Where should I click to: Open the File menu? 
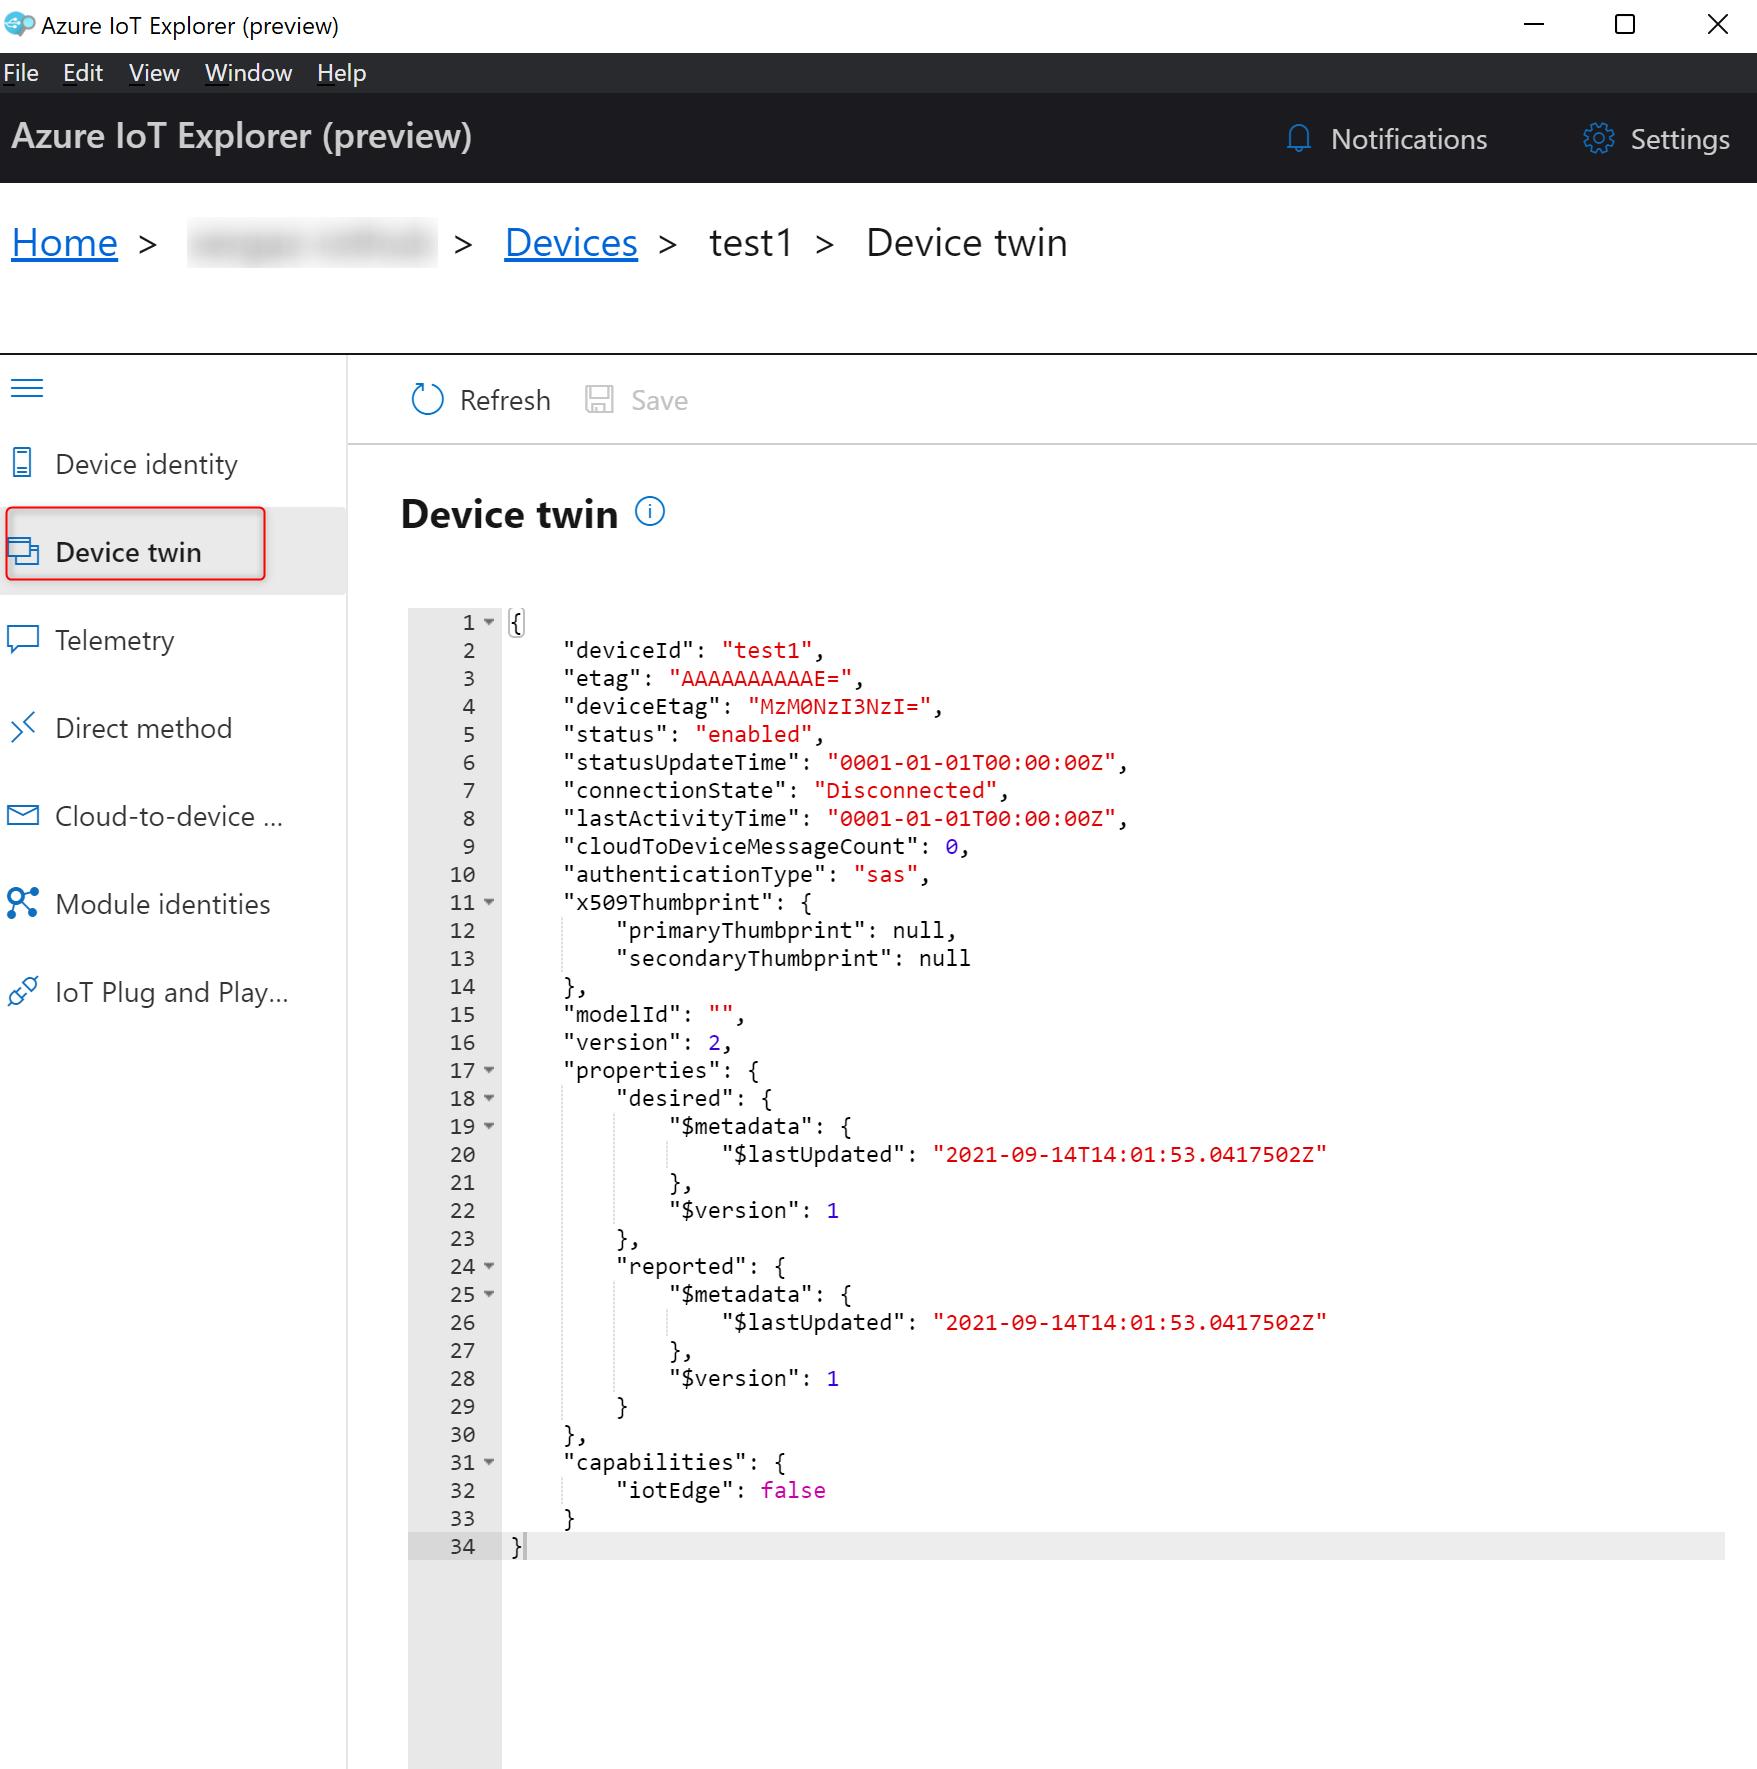pos(21,73)
